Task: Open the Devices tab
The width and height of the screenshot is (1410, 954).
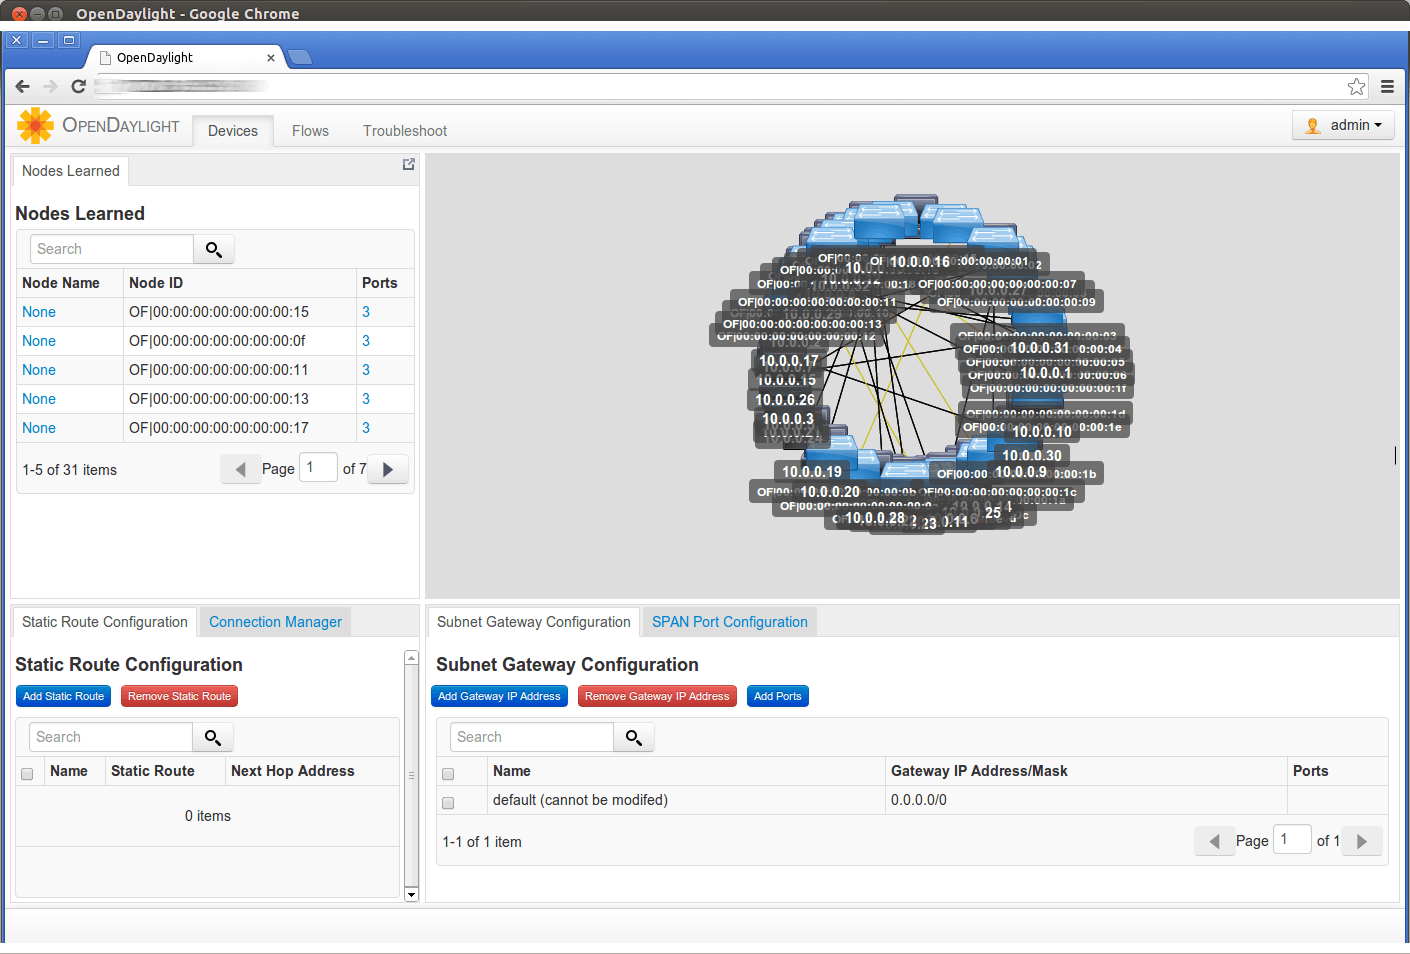Action: pyautogui.click(x=233, y=131)
